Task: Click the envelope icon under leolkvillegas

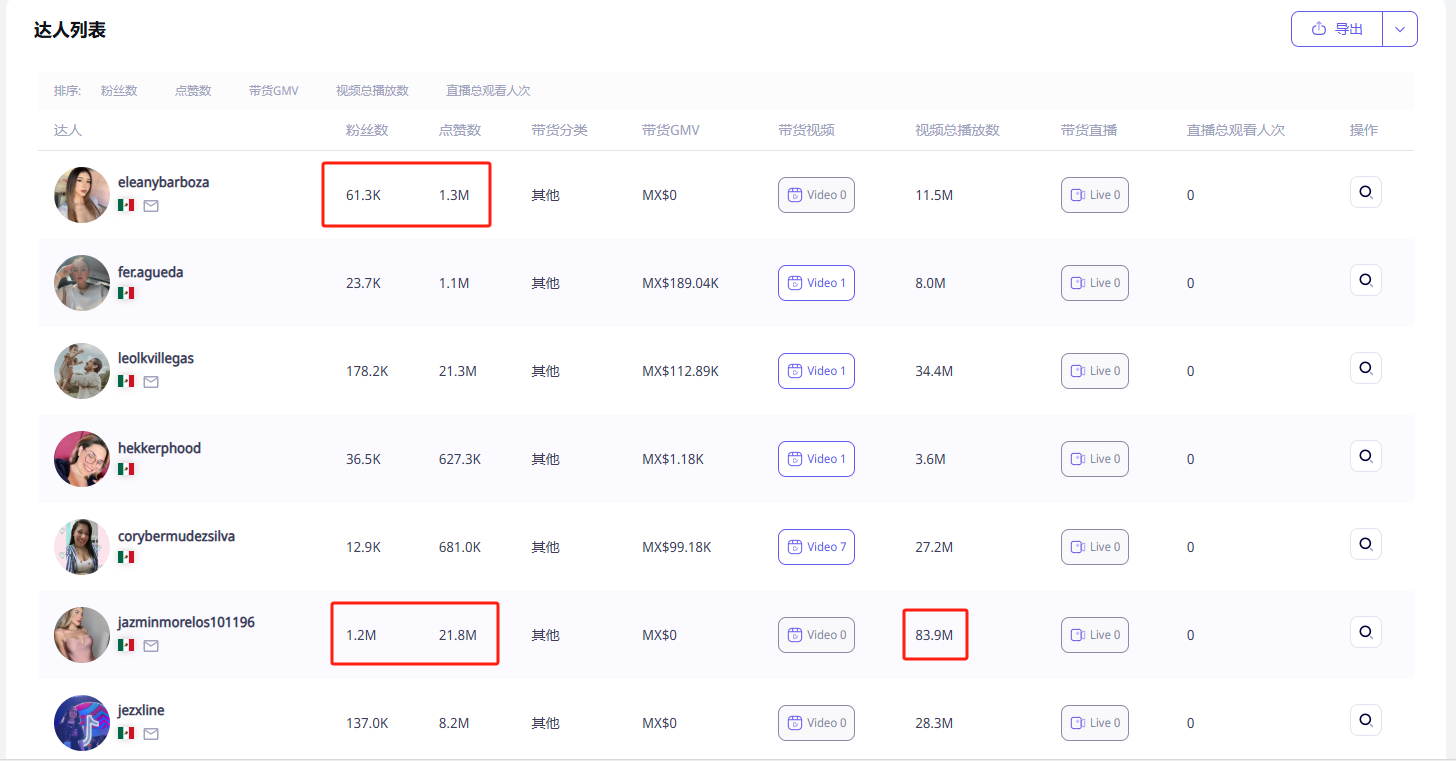Action: point(151,382)
